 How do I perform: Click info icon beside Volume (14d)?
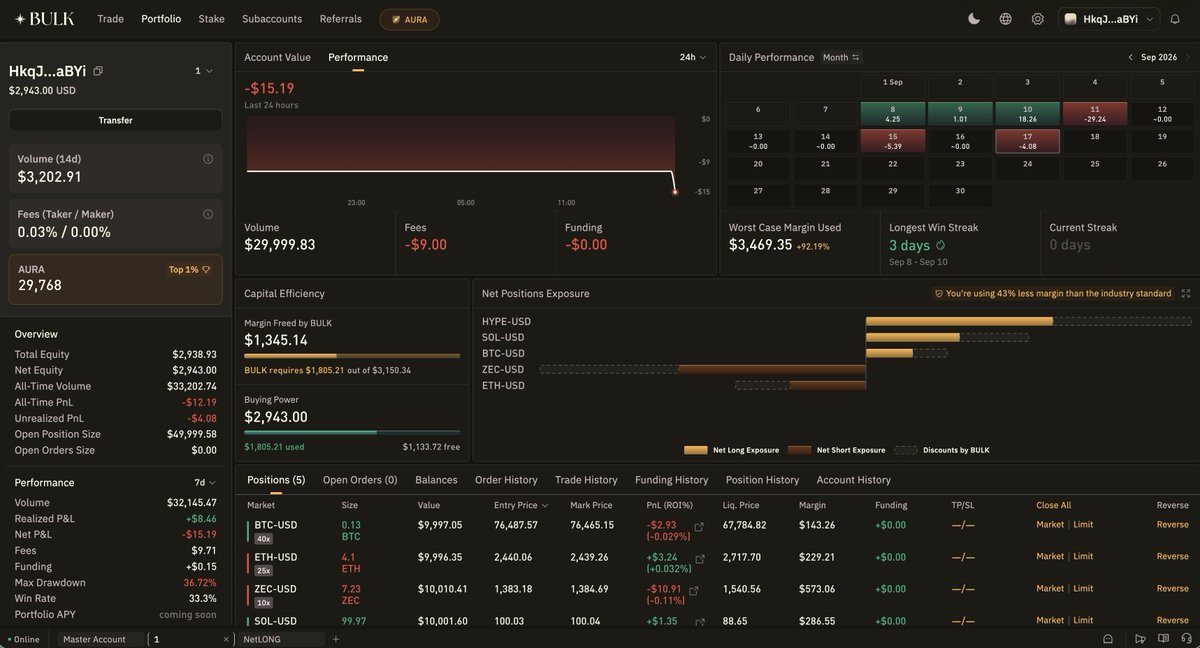pyautogui.click(x=208, y=159)
